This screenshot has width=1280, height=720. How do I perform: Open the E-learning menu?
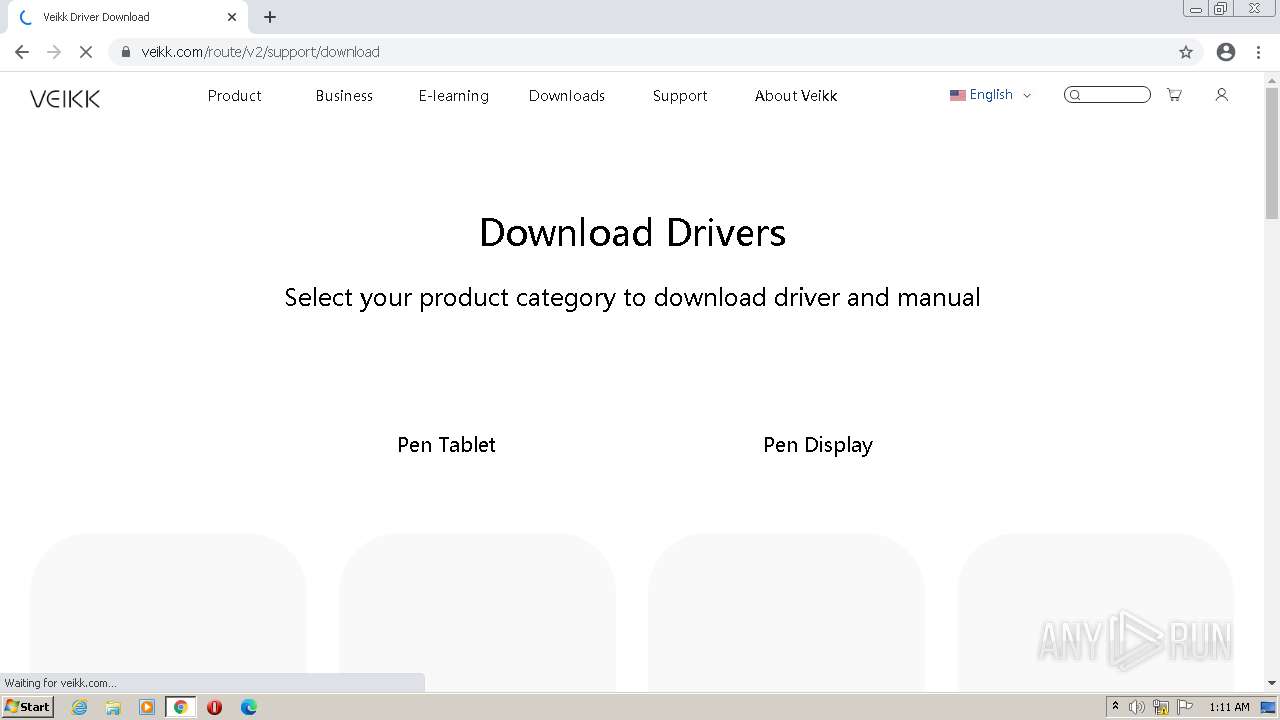coord(453,96)
